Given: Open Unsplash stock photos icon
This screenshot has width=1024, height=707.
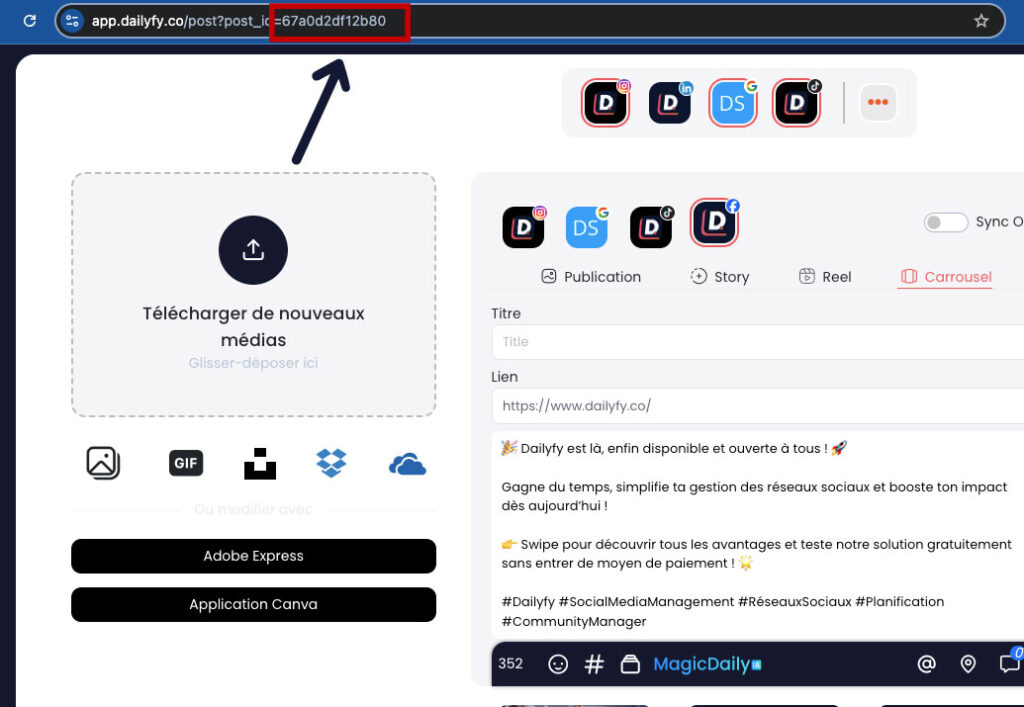Looking at the screenshot, I should [260, 463].
